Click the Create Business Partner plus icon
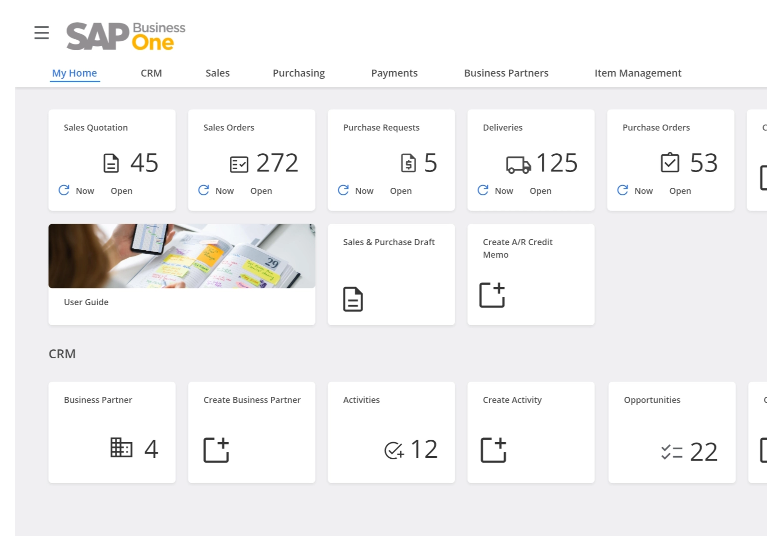This screenshot has width=767, height=551. click(216, 450)
